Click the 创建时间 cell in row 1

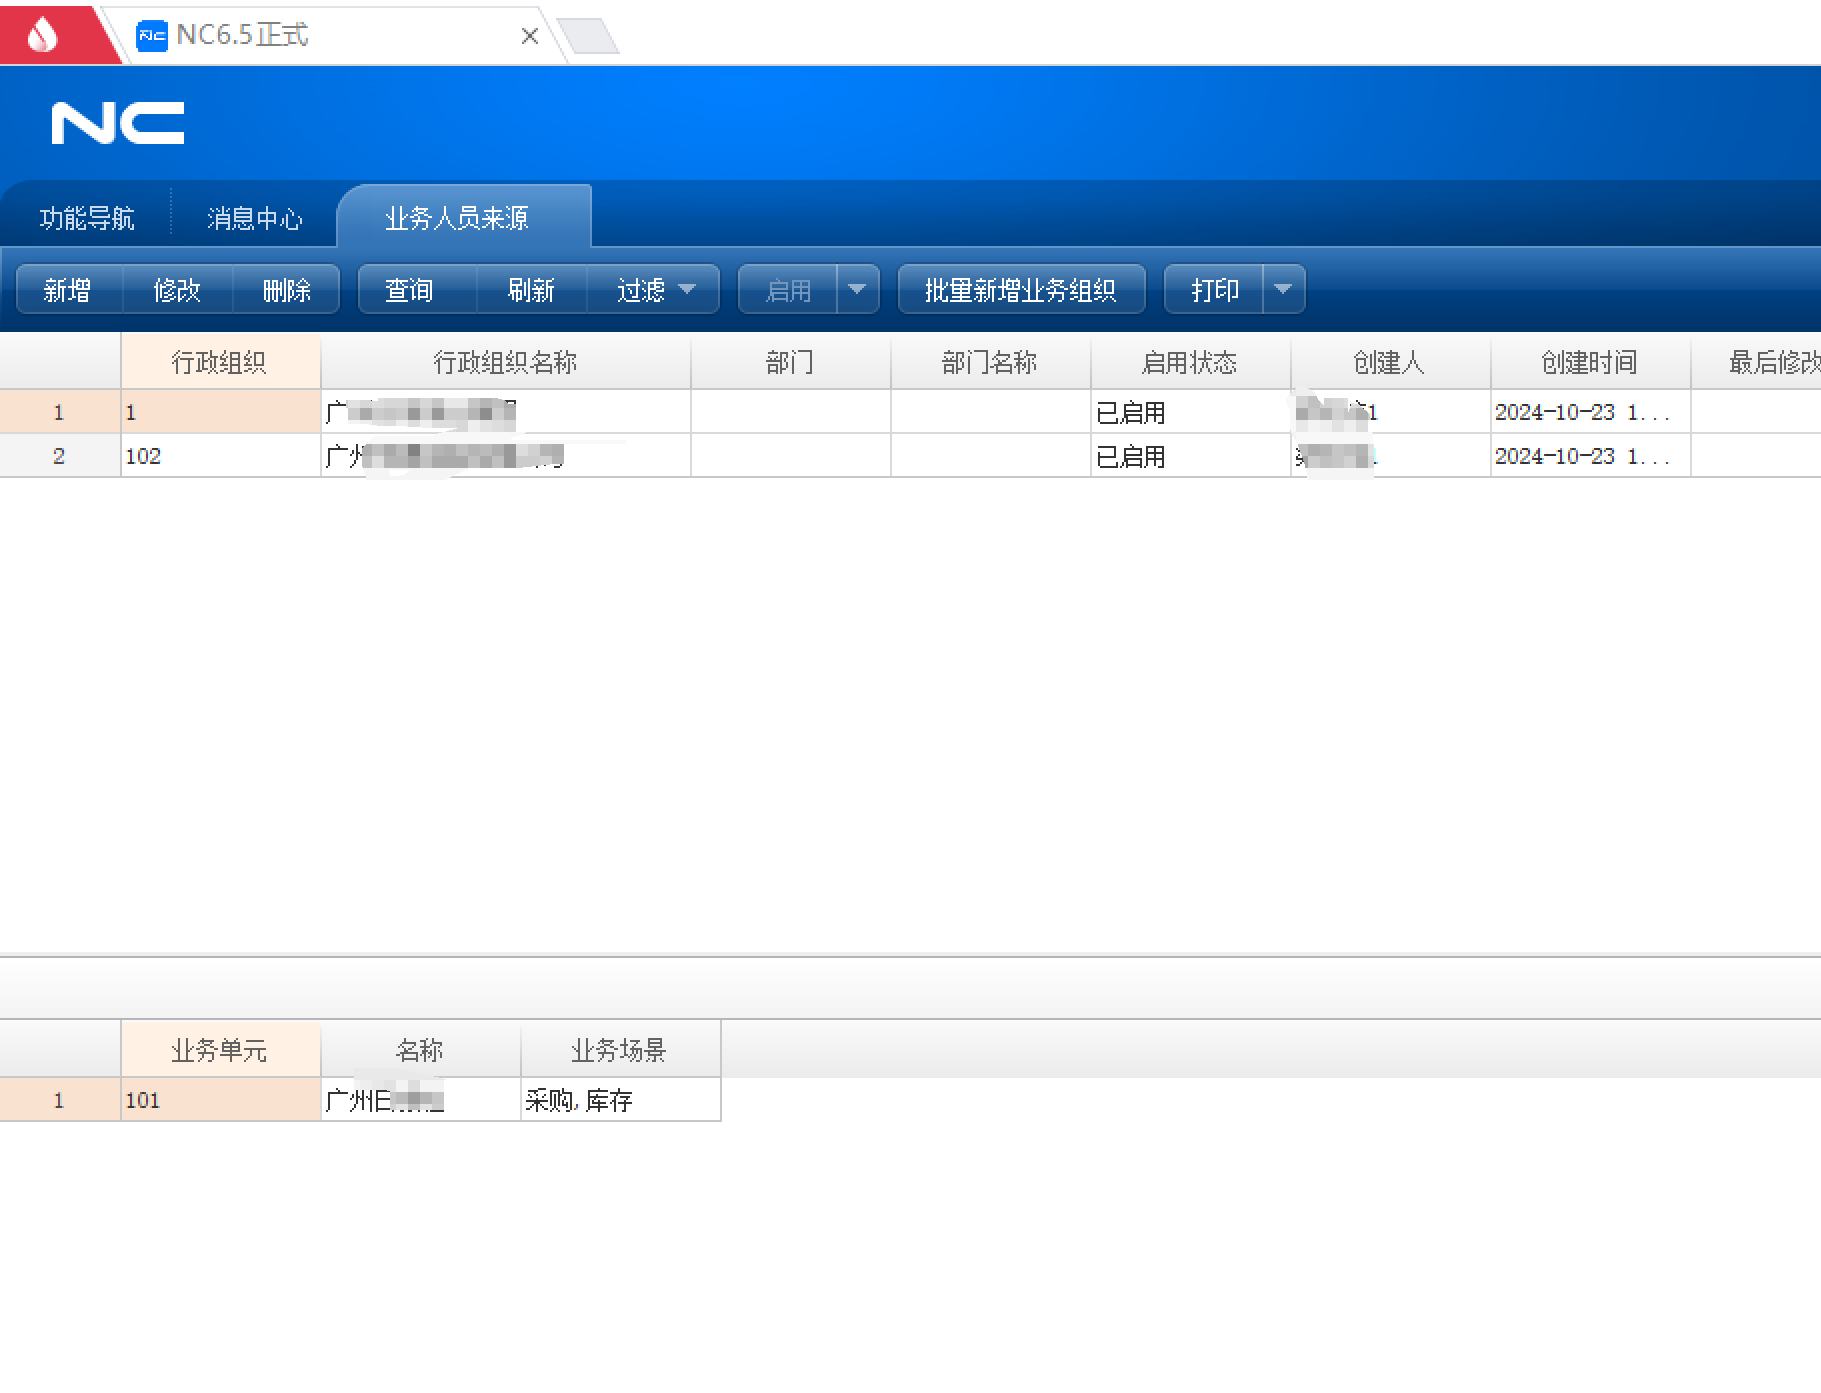click(x=1590, y=412)
